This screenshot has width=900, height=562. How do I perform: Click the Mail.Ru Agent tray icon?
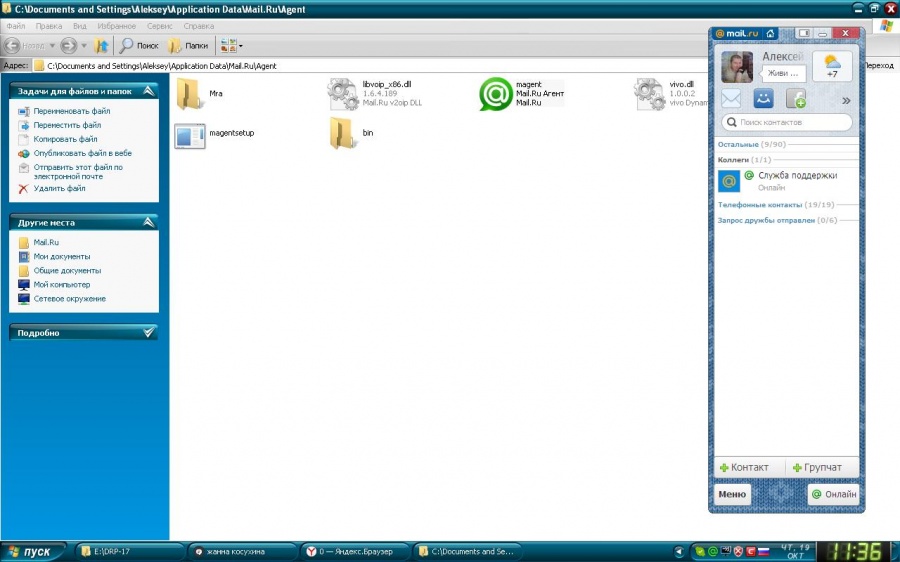tap(713, 552)
